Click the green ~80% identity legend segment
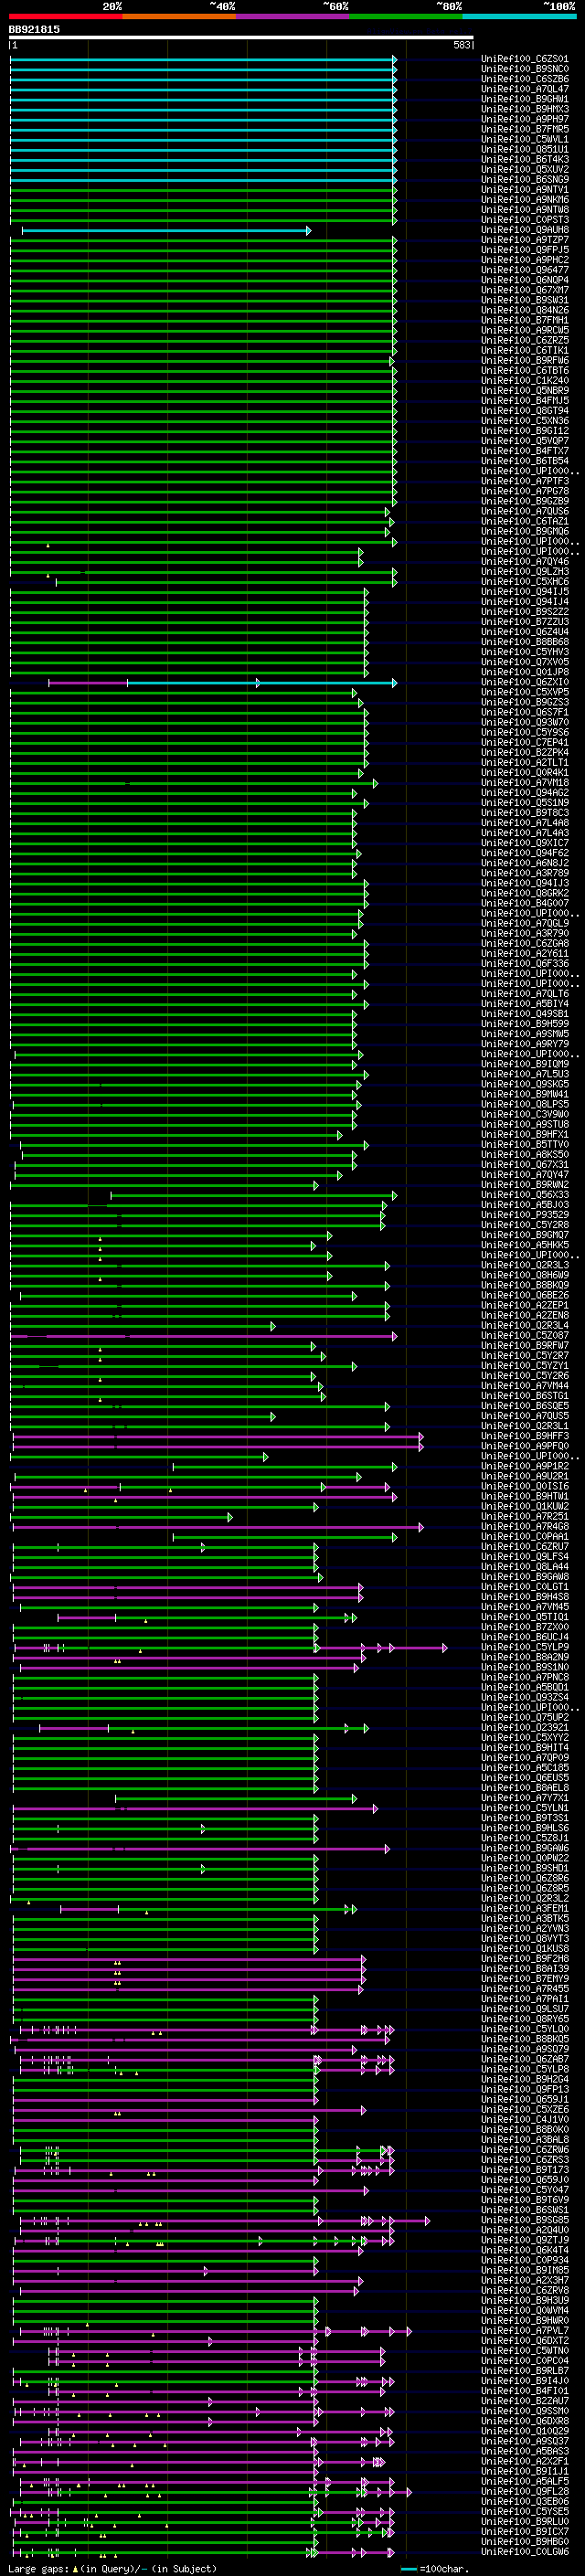The height and width of the screenshot is (2576, 585). [x=406, y=17]
